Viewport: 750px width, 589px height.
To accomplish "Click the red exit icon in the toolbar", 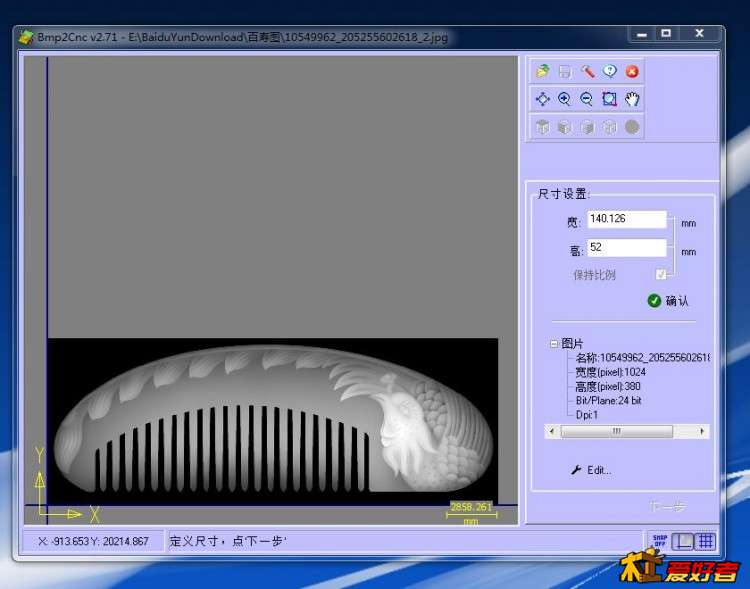I will (632, 72).
